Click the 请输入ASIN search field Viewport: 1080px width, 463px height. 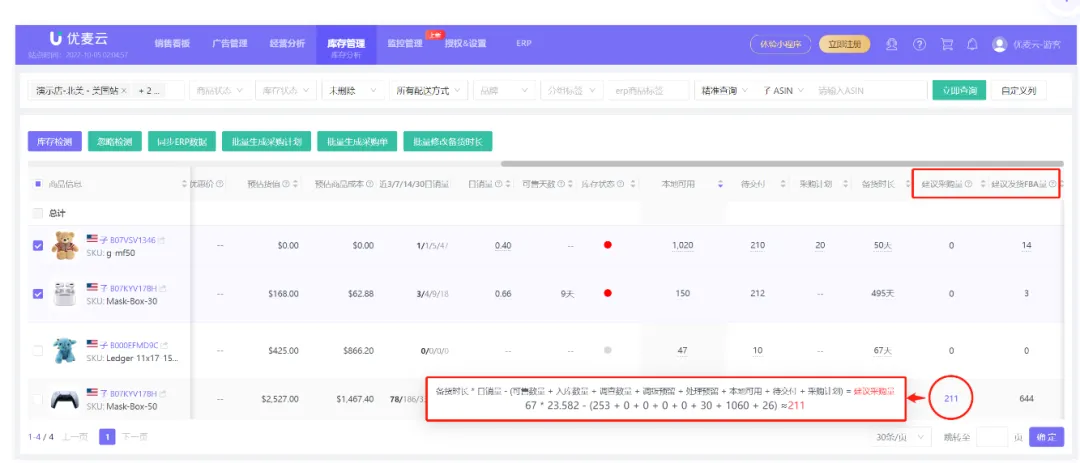pyautogui.click(x=869, y=91)
